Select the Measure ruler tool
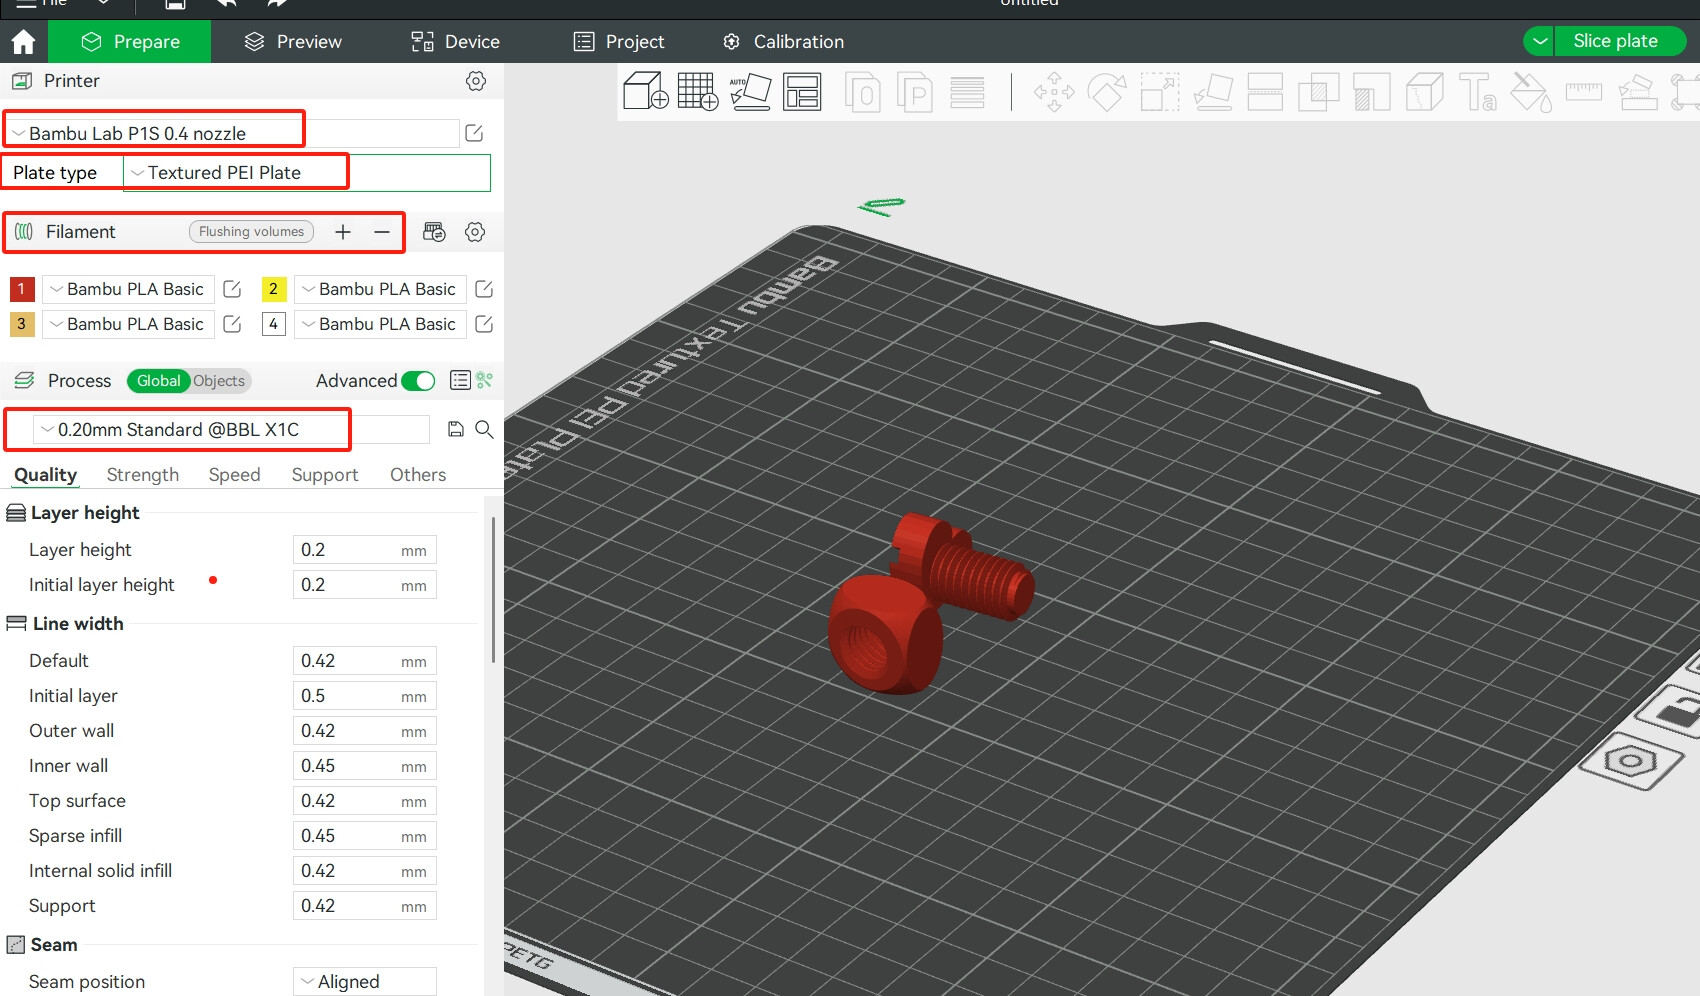The height and width of the screenshot is (996, 1700). click(1583, 92)
